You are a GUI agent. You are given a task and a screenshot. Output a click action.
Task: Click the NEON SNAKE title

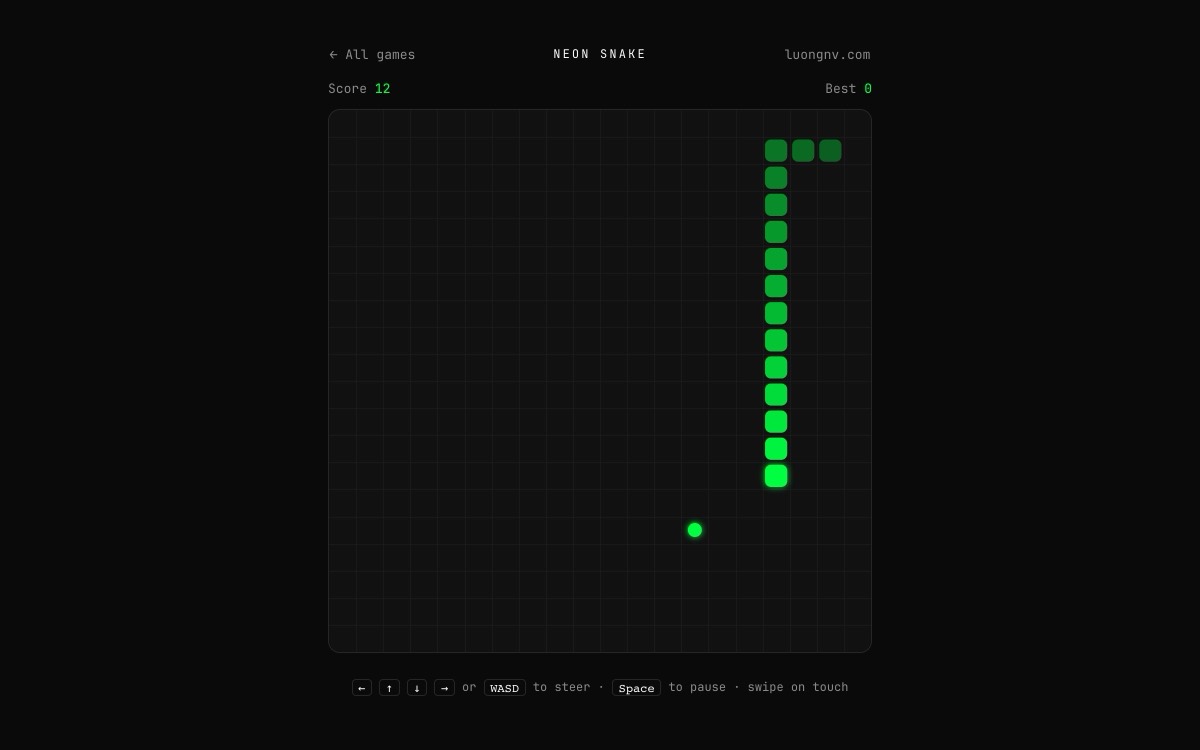(600, 54)
